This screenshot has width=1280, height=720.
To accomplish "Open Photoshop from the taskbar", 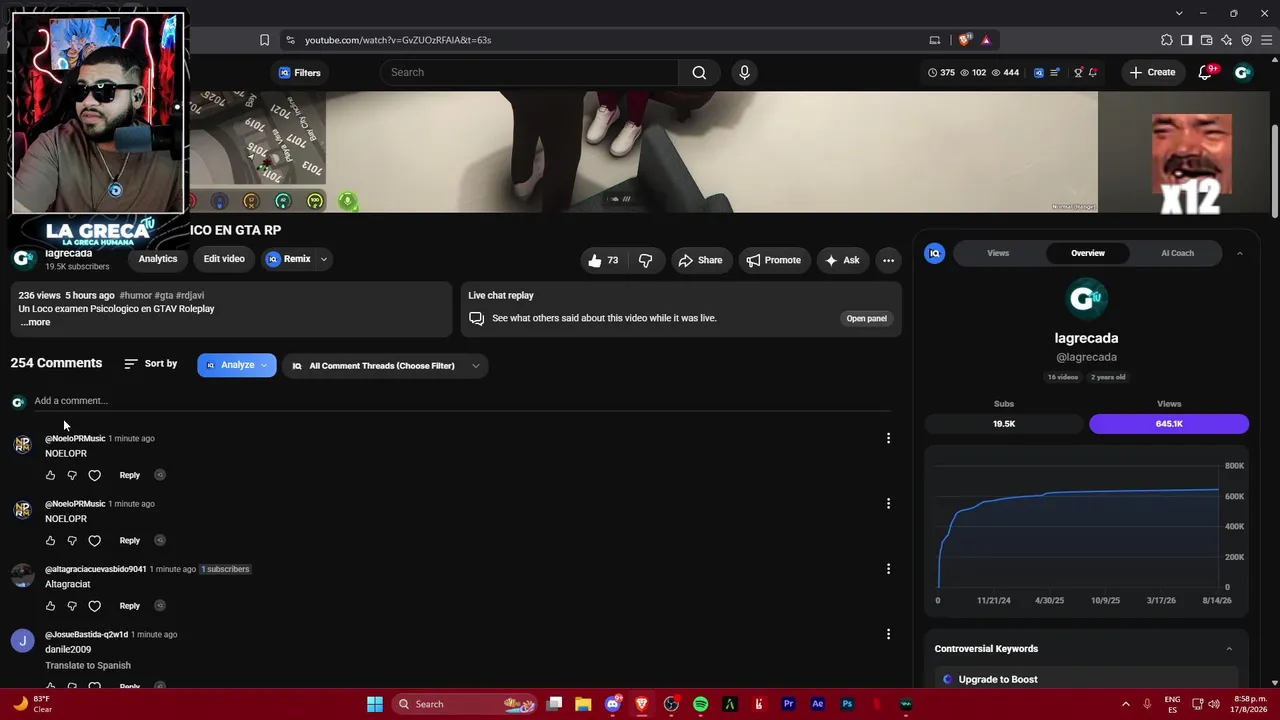I will coord(847,704).
